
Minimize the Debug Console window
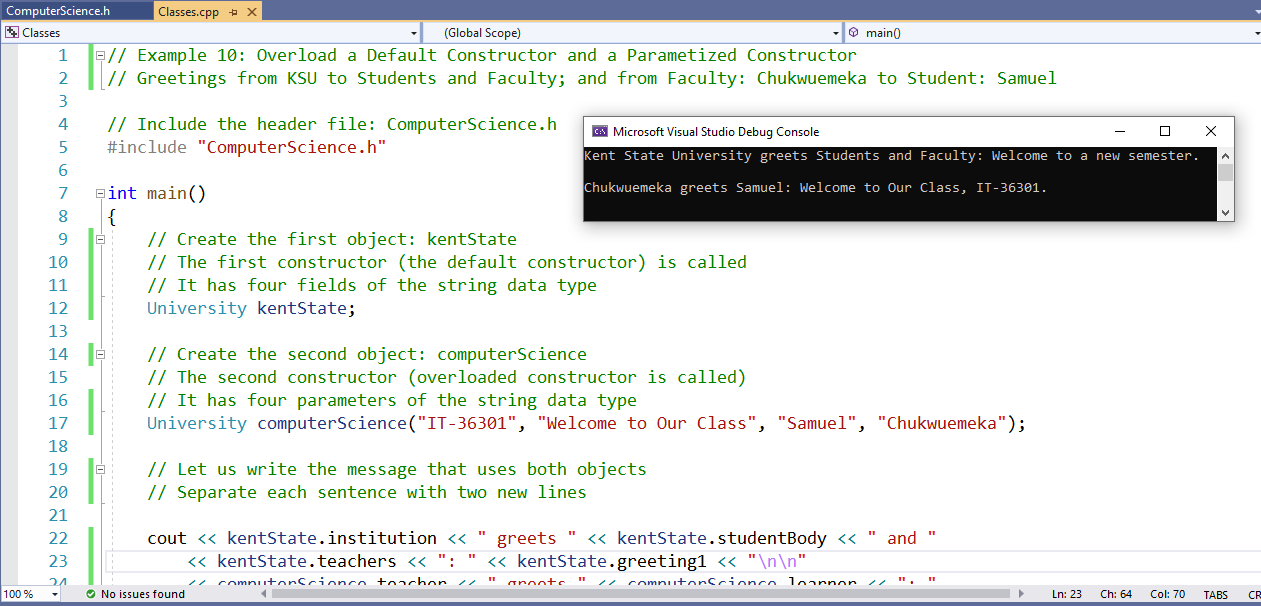(1118, 131)
